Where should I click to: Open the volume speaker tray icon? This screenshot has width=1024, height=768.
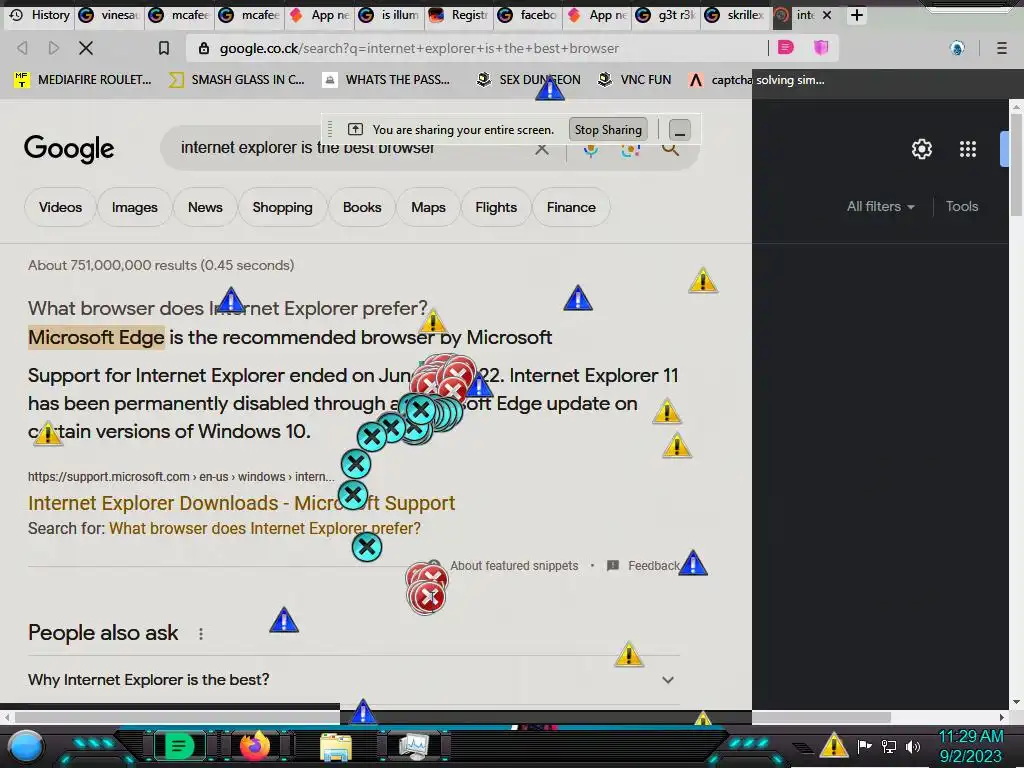(913, 746)
